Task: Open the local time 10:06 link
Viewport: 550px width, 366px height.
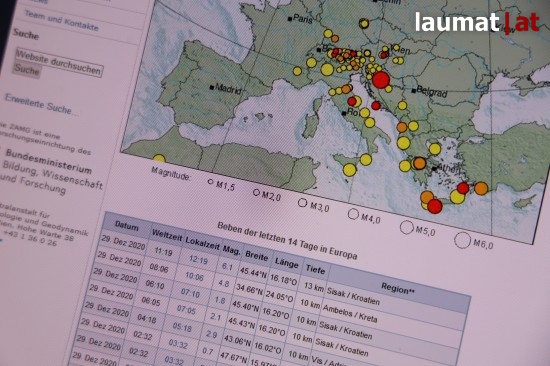Action: [194, 277]
